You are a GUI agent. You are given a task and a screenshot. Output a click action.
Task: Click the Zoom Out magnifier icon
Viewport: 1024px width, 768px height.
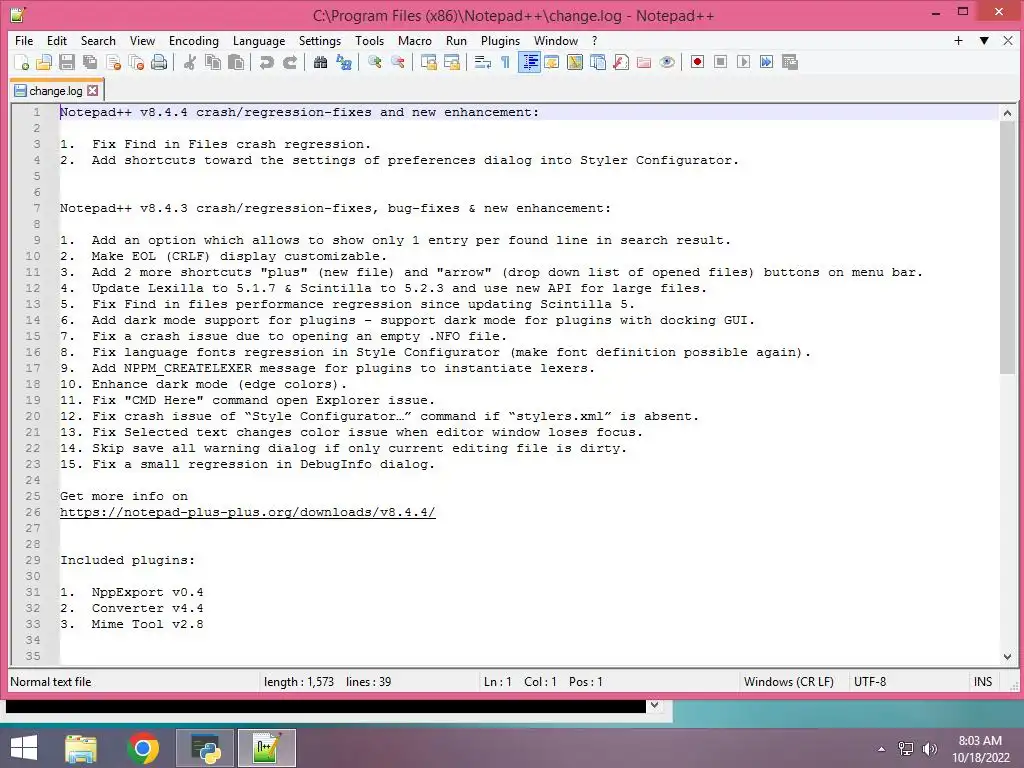398,62
